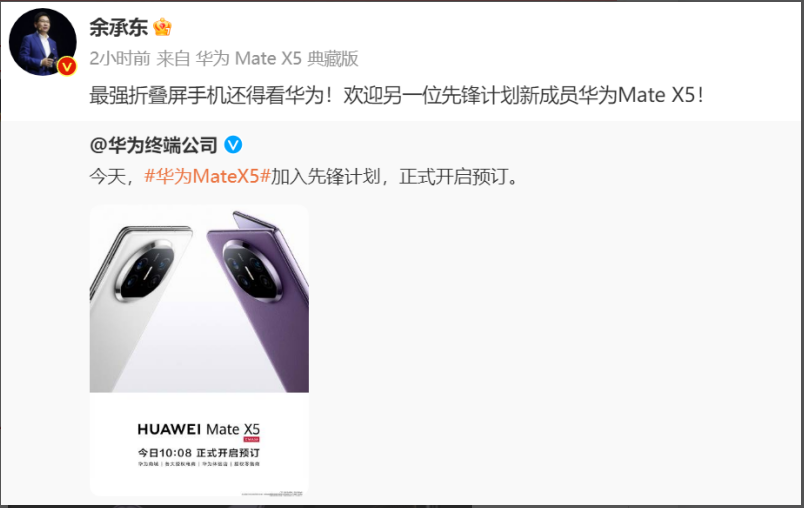This screenshot has width=804, height=508.
Task: Open the #华为MateX5# hashtag topic
Action: click(207, 176)
